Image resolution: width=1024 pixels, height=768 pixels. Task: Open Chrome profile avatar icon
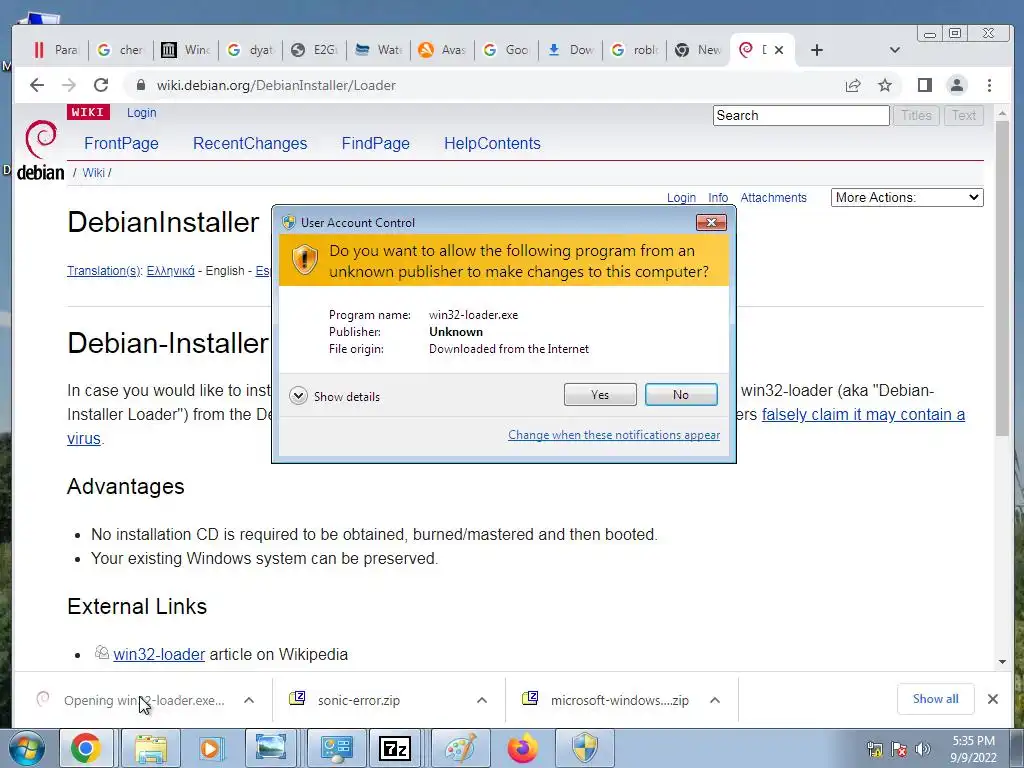click(957, 86)
